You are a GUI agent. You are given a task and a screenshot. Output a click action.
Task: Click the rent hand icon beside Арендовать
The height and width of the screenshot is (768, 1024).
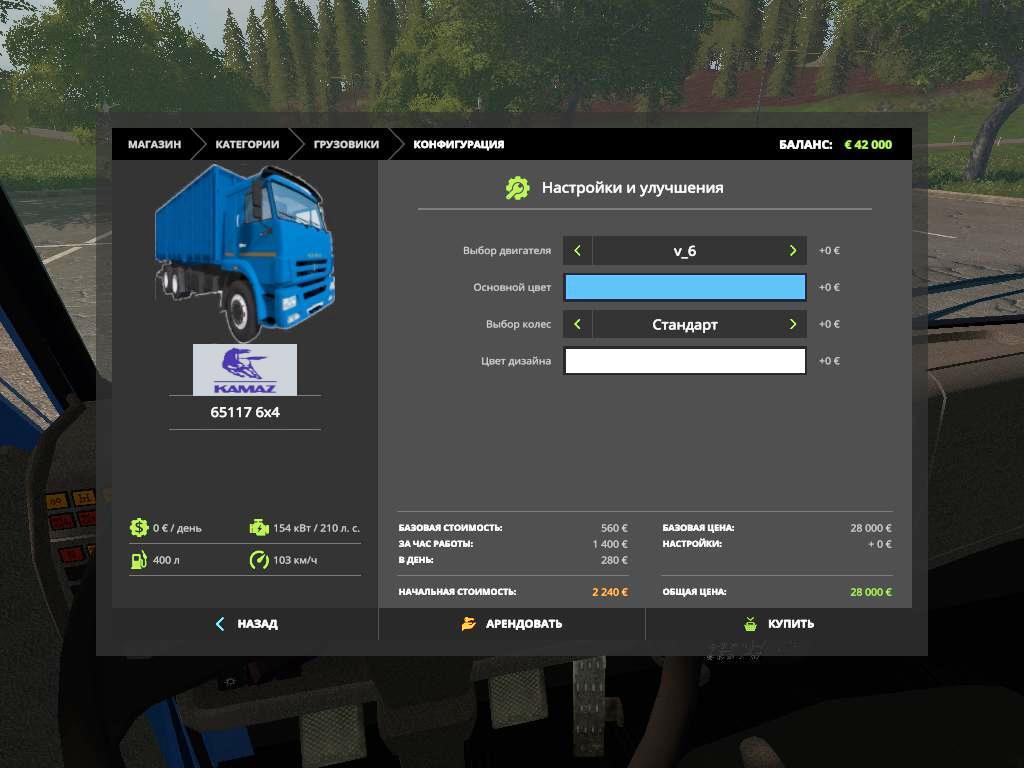point(469,624)
